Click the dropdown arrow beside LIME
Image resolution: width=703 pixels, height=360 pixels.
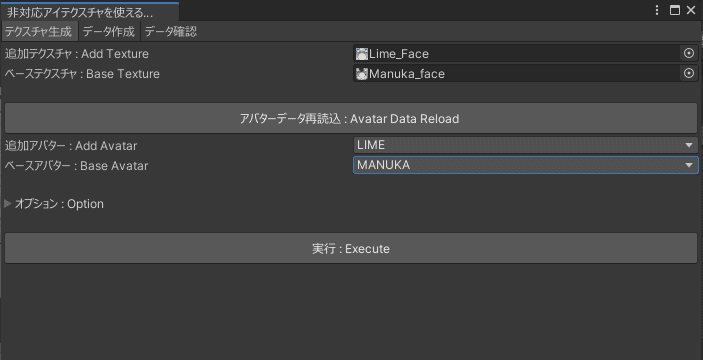[689, 145]
